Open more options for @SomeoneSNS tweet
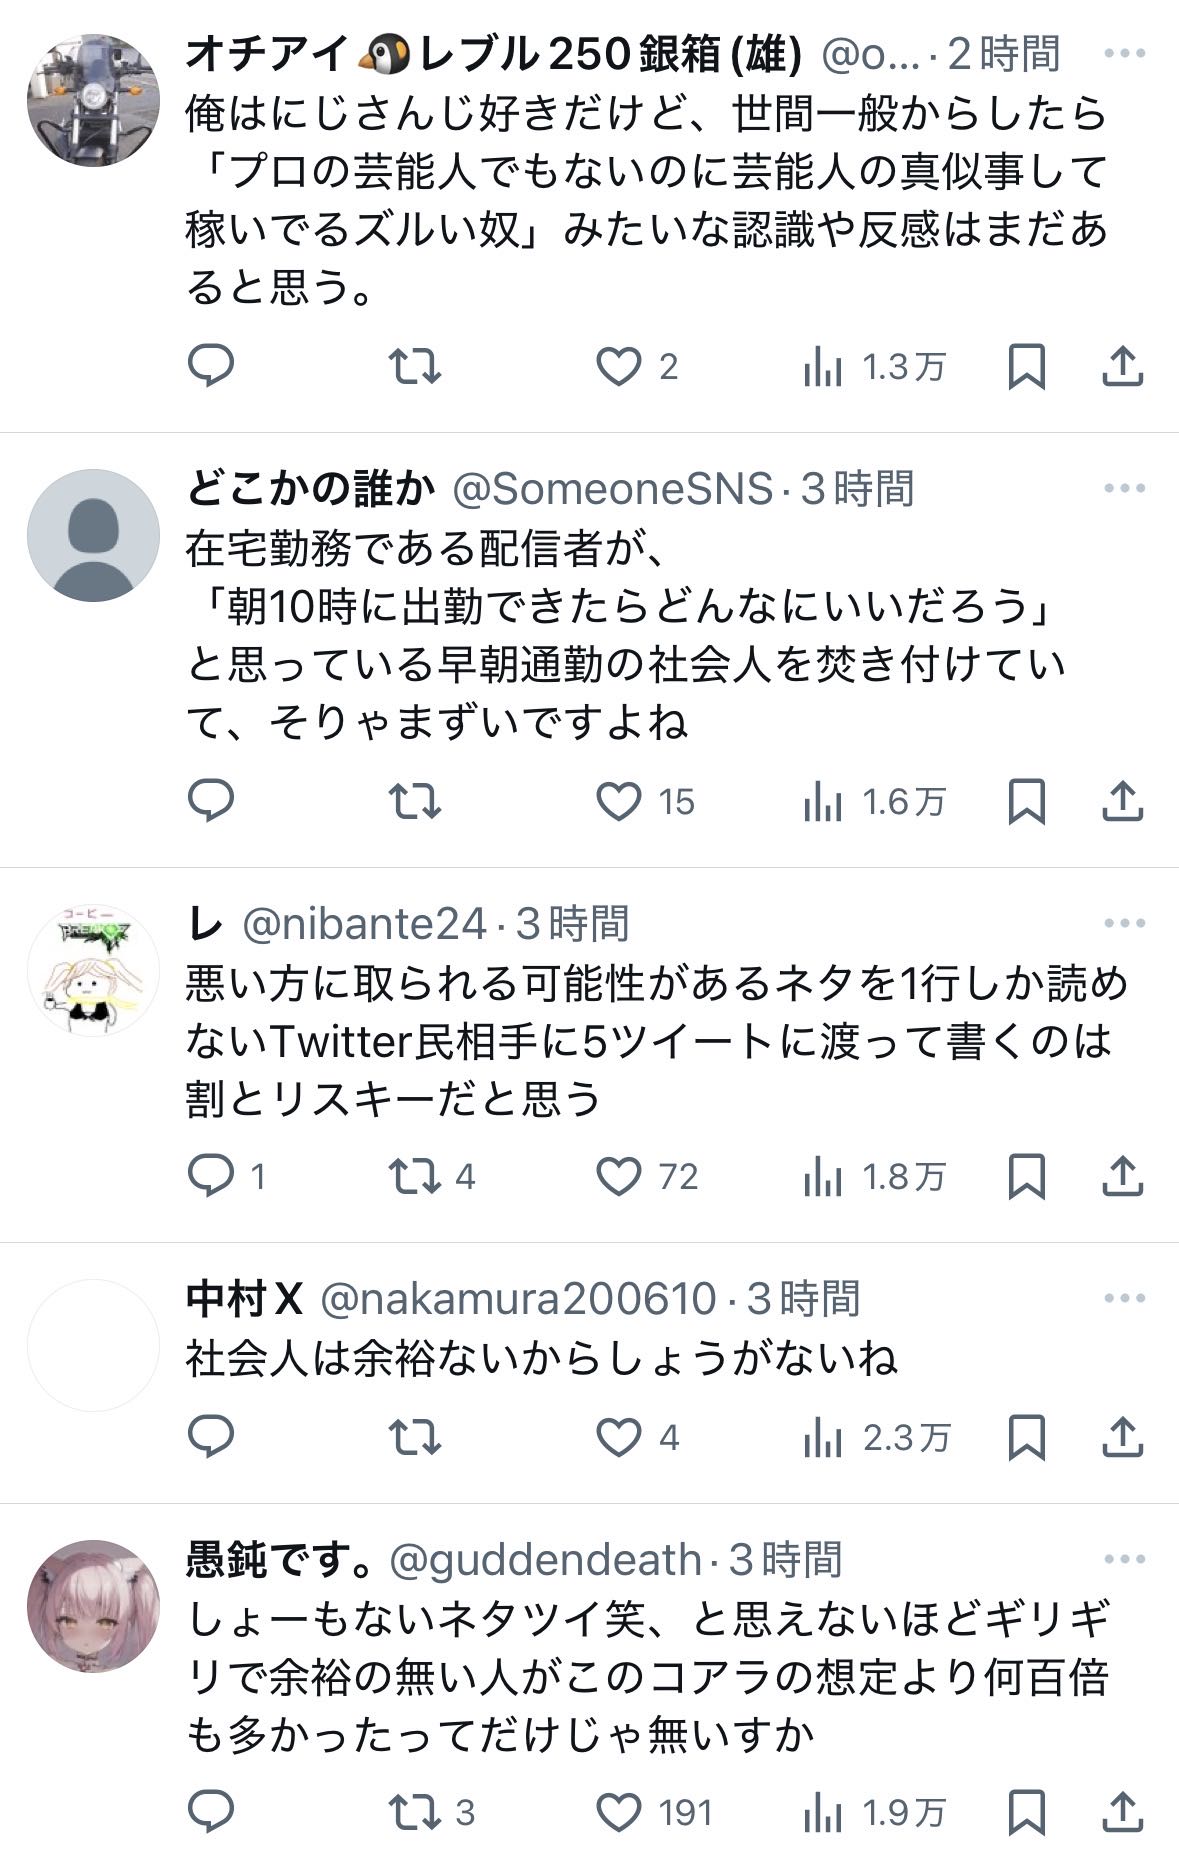Screen dimensions: 1179x1869 (x=1124, y=489)
